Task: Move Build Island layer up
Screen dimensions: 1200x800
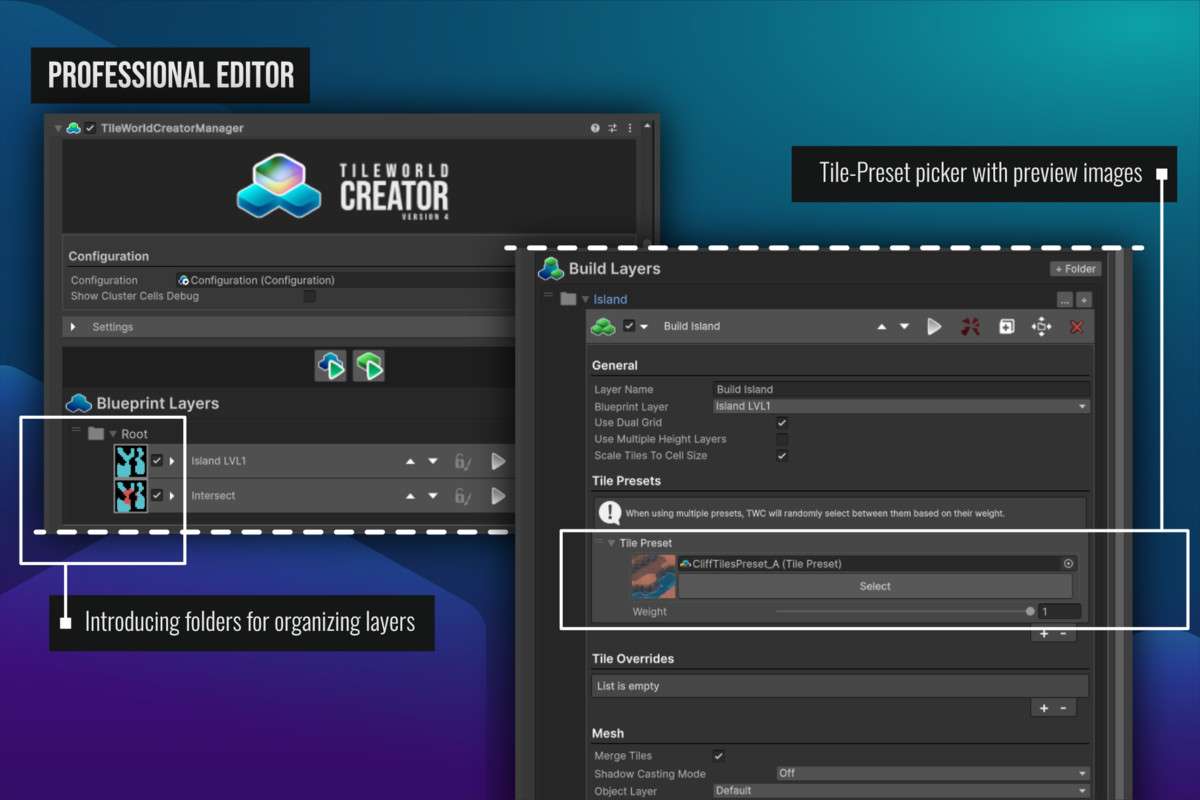Action: (881, 327)
